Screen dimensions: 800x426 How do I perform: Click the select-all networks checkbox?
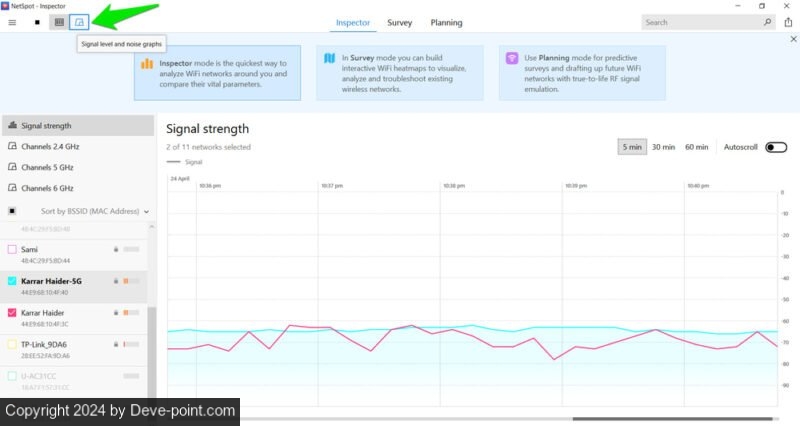pos(12,211)
